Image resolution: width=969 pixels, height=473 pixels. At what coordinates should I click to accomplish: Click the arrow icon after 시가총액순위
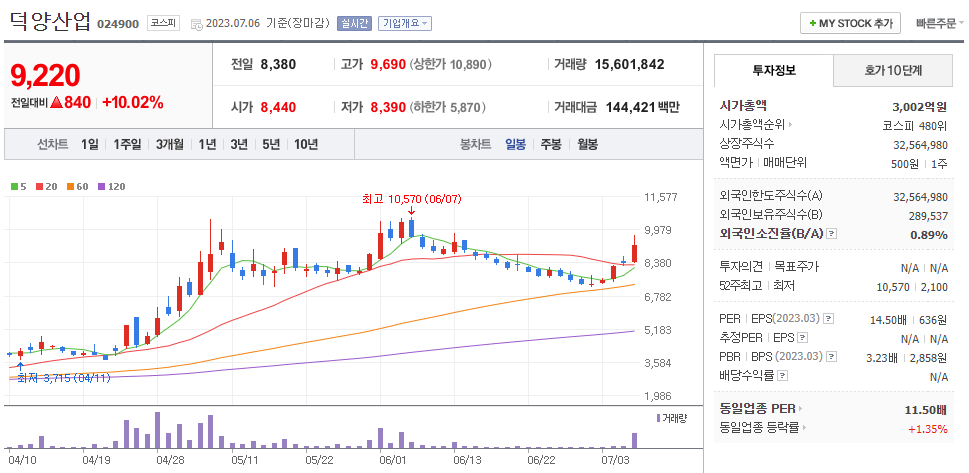790,125
